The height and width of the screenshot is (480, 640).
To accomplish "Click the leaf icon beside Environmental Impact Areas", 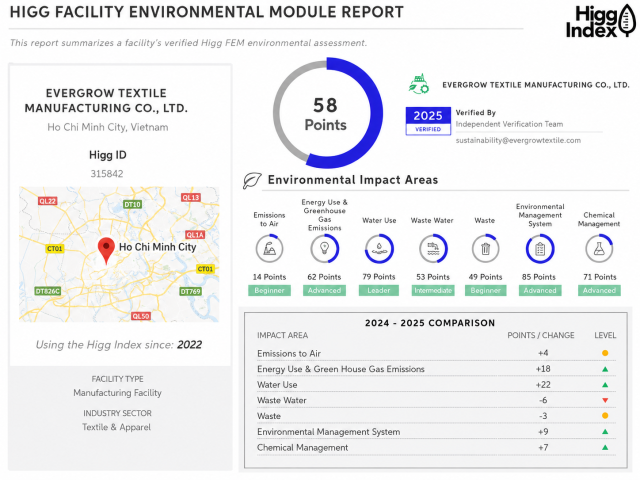I will point(252,180).
